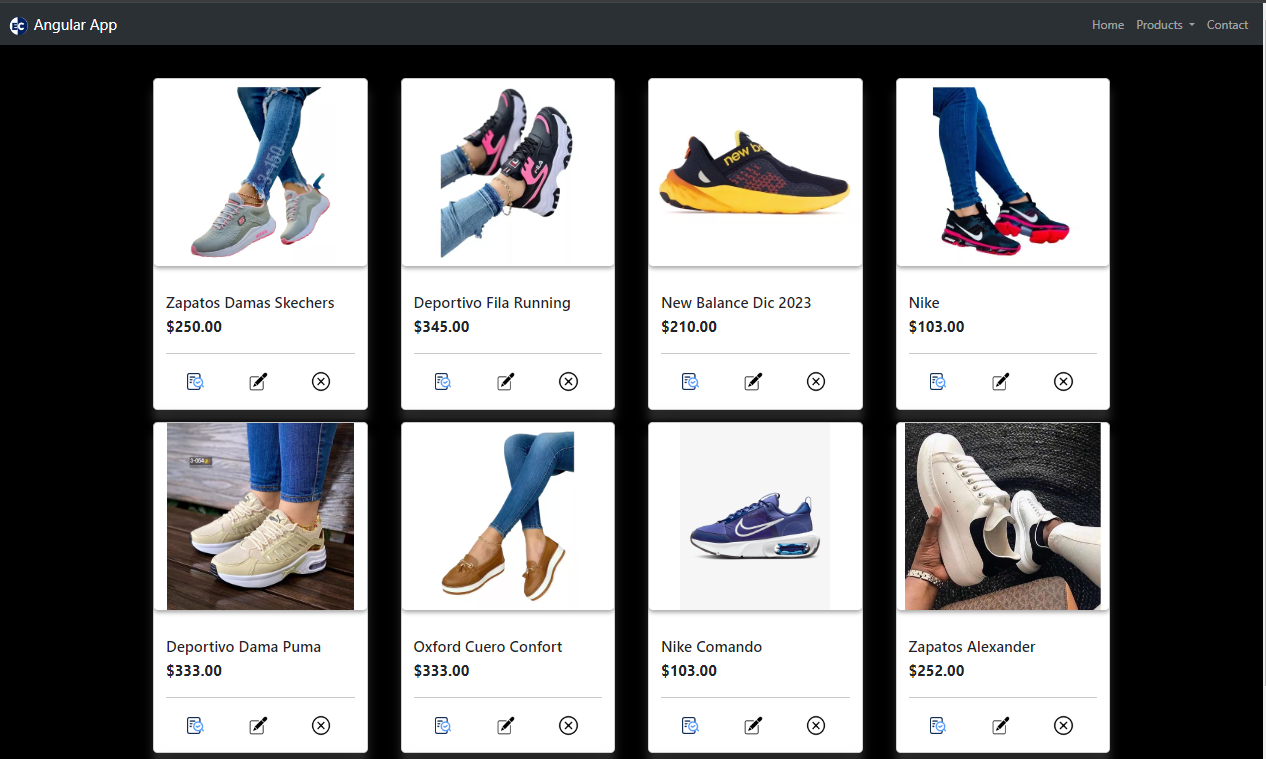This screenshot has height=759, width=1266.
Task: Click the Zapatos Alexander title
Action: click(972, 647)
